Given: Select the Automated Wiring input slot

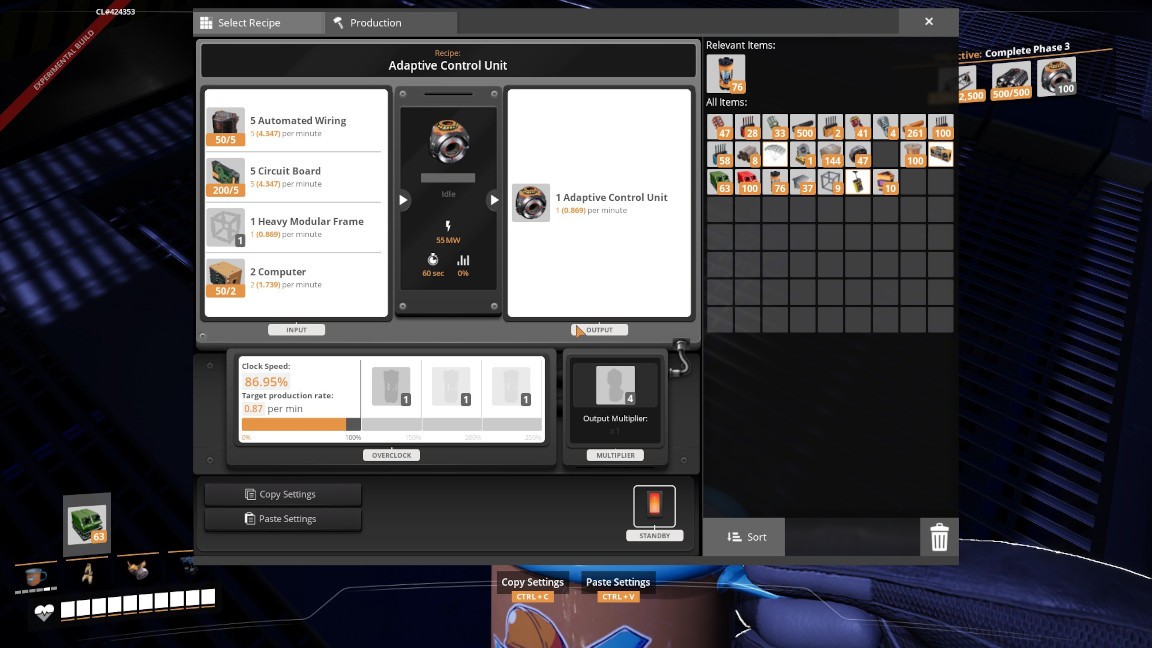Looking at the screenshot, I should point(225,126).
